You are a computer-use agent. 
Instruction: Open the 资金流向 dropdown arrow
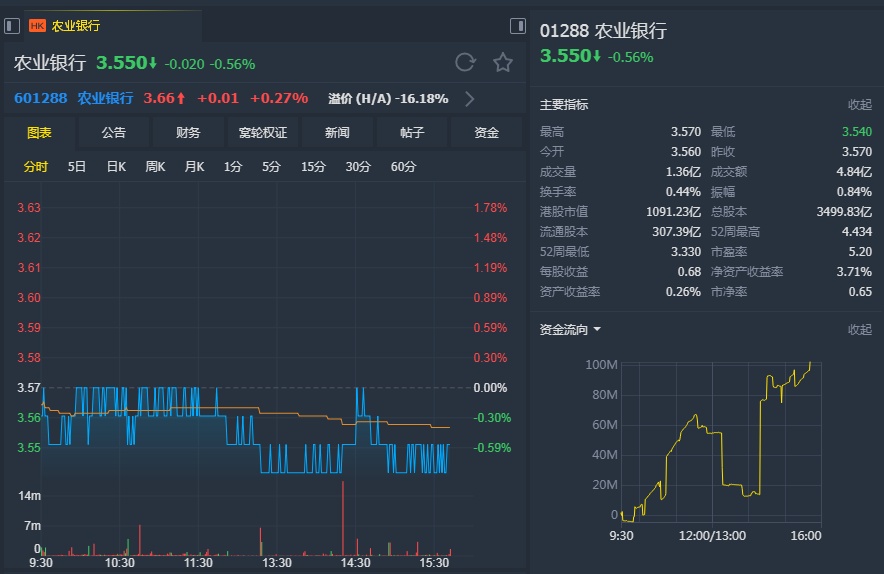click(597, 329)
